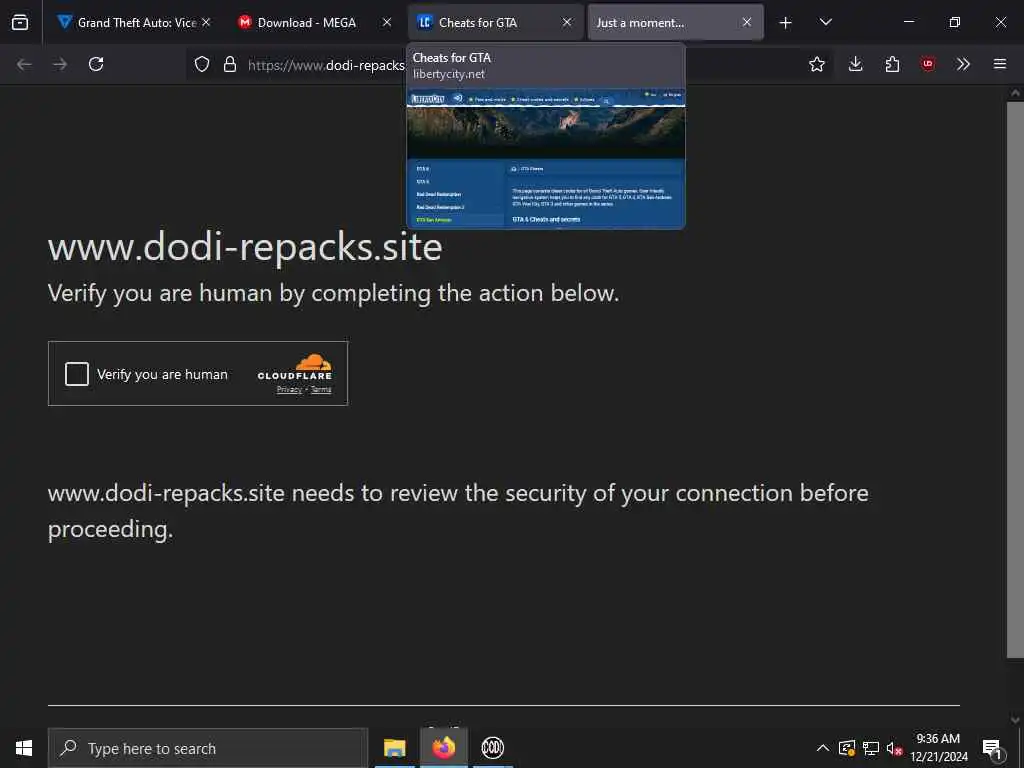This screenshot has width=1024, height=768.
Task: Open Cloudflare Privacy link
Action: pyautogui.click(x=289, y=390)
